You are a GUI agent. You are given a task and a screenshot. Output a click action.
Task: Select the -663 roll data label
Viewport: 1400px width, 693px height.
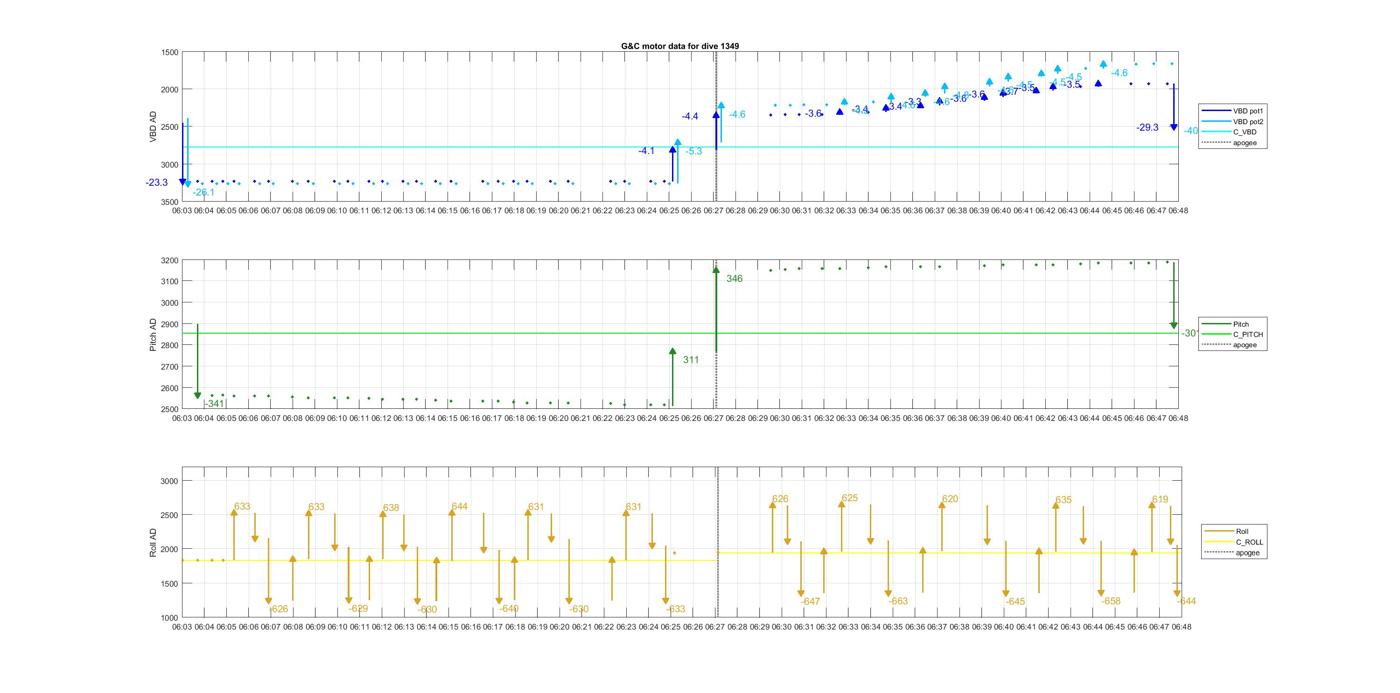(898, 601)
